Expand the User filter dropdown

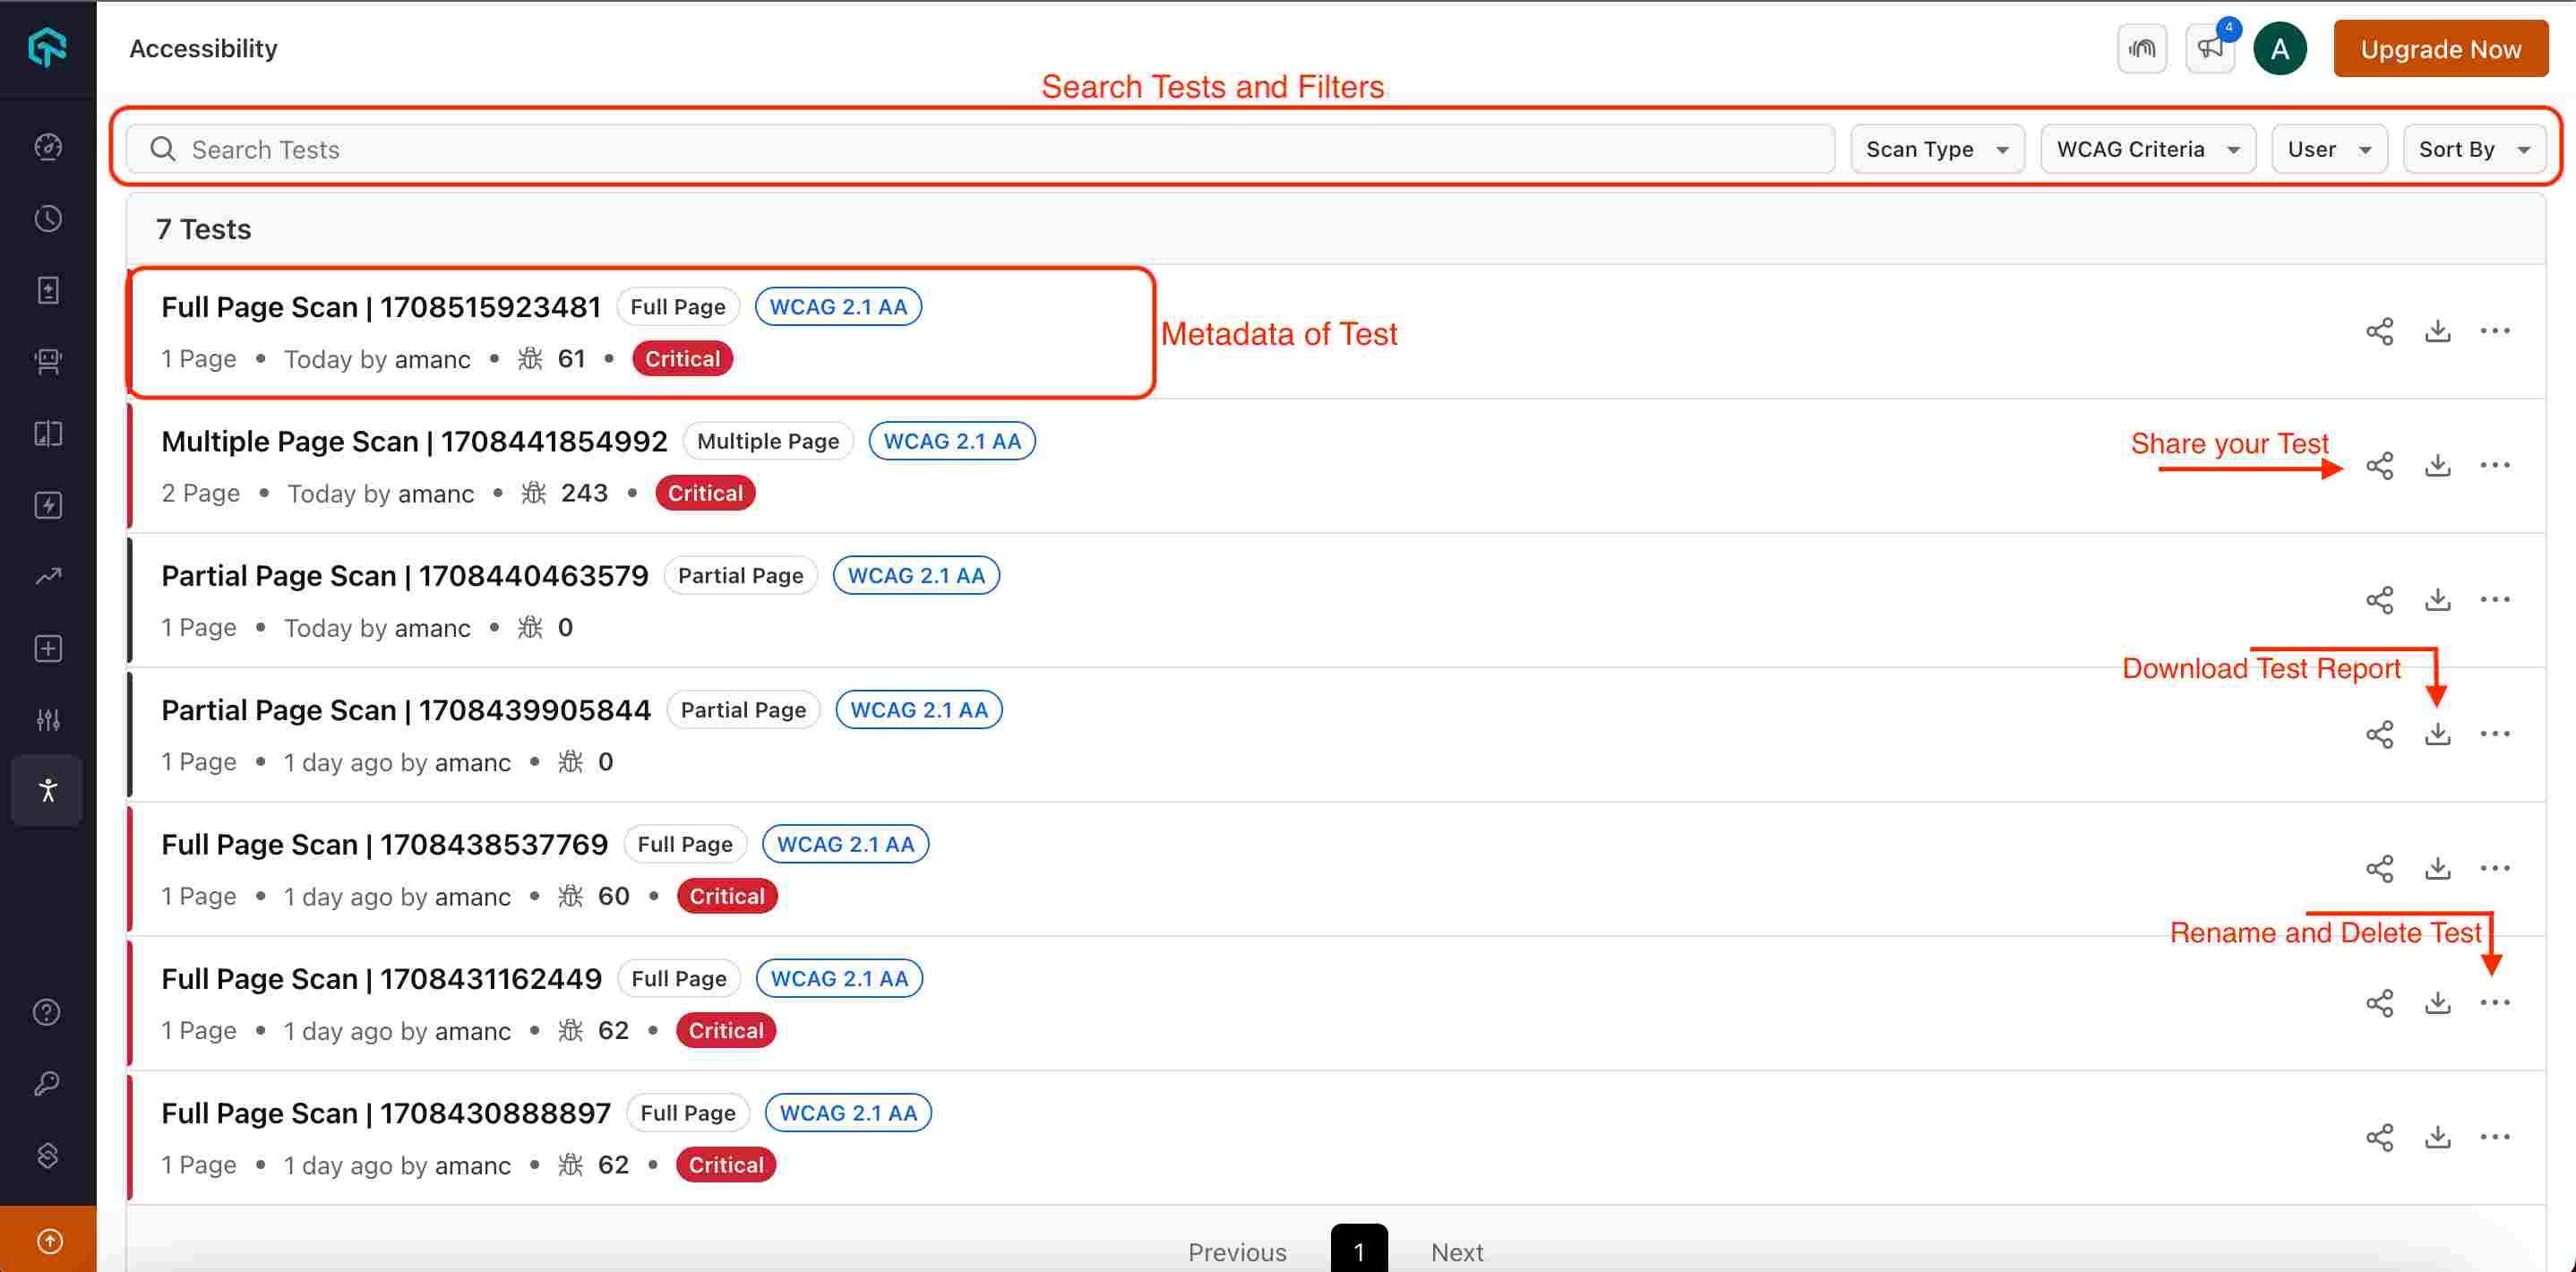click(x=2328, y=149)
